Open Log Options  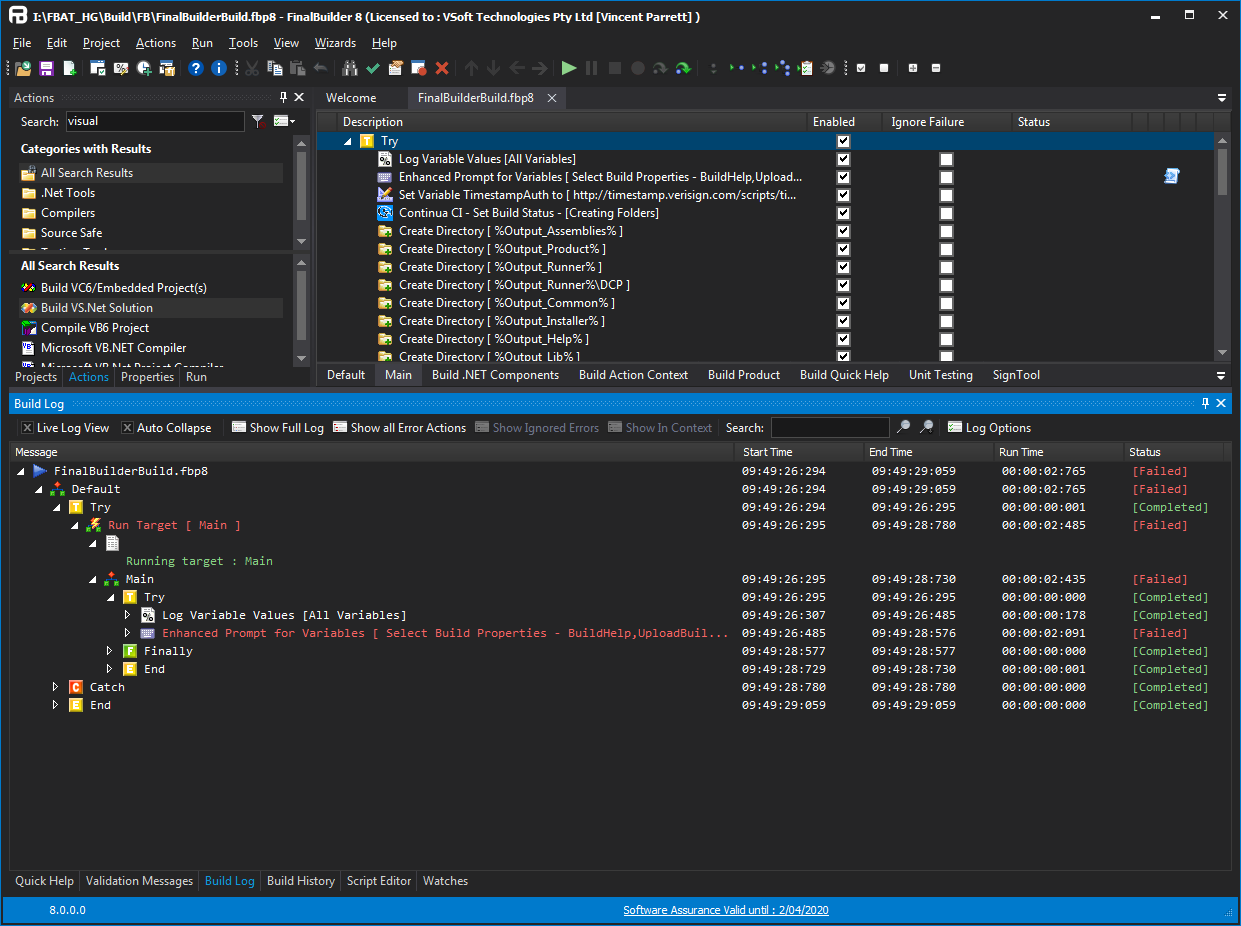(x=989, y=428)
